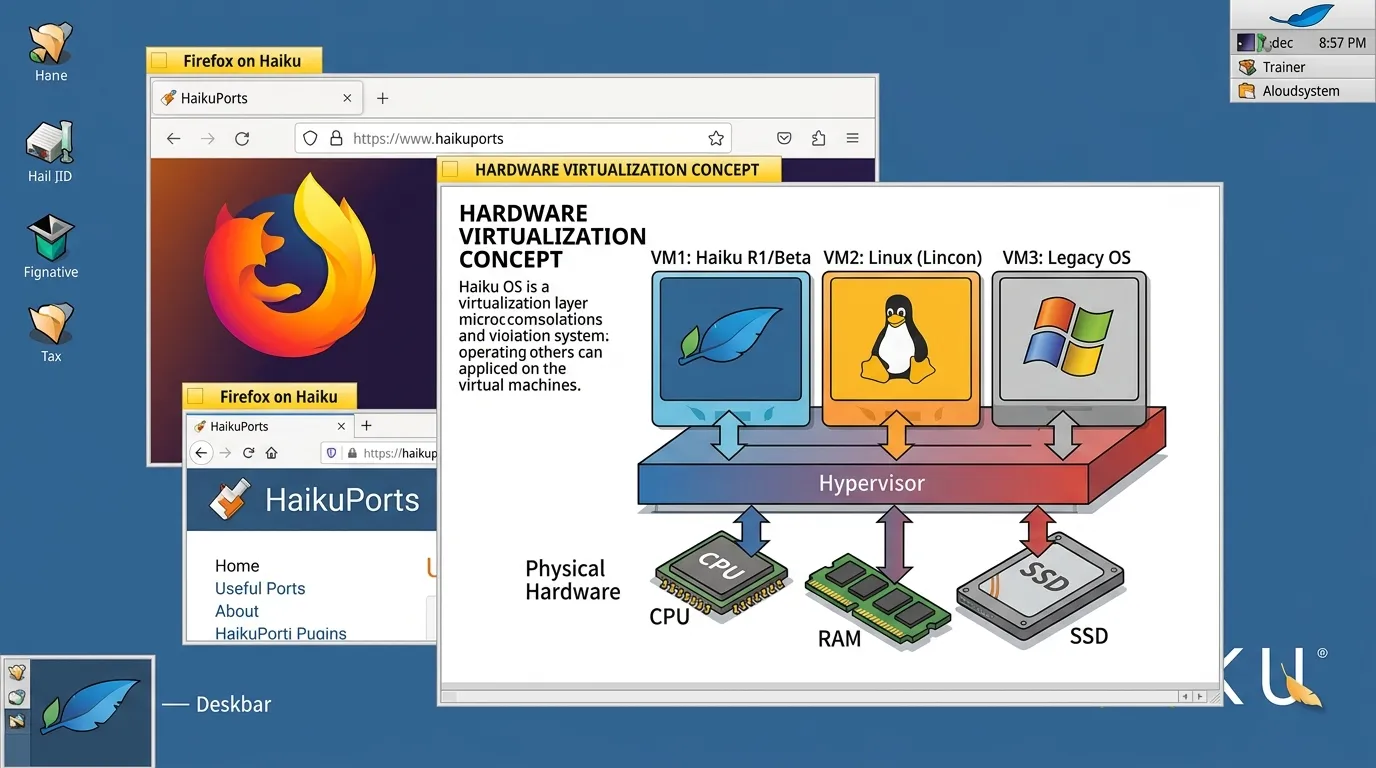The image size is (1376, 768).
Task: Open the hamburger menu in the large Firefox window
Action: point(853,139)
